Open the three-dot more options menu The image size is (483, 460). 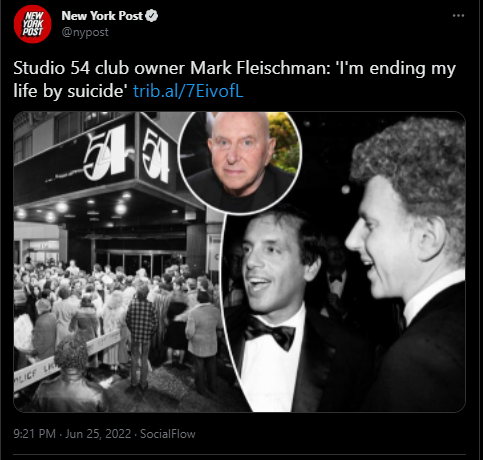(x=458, y=16)
